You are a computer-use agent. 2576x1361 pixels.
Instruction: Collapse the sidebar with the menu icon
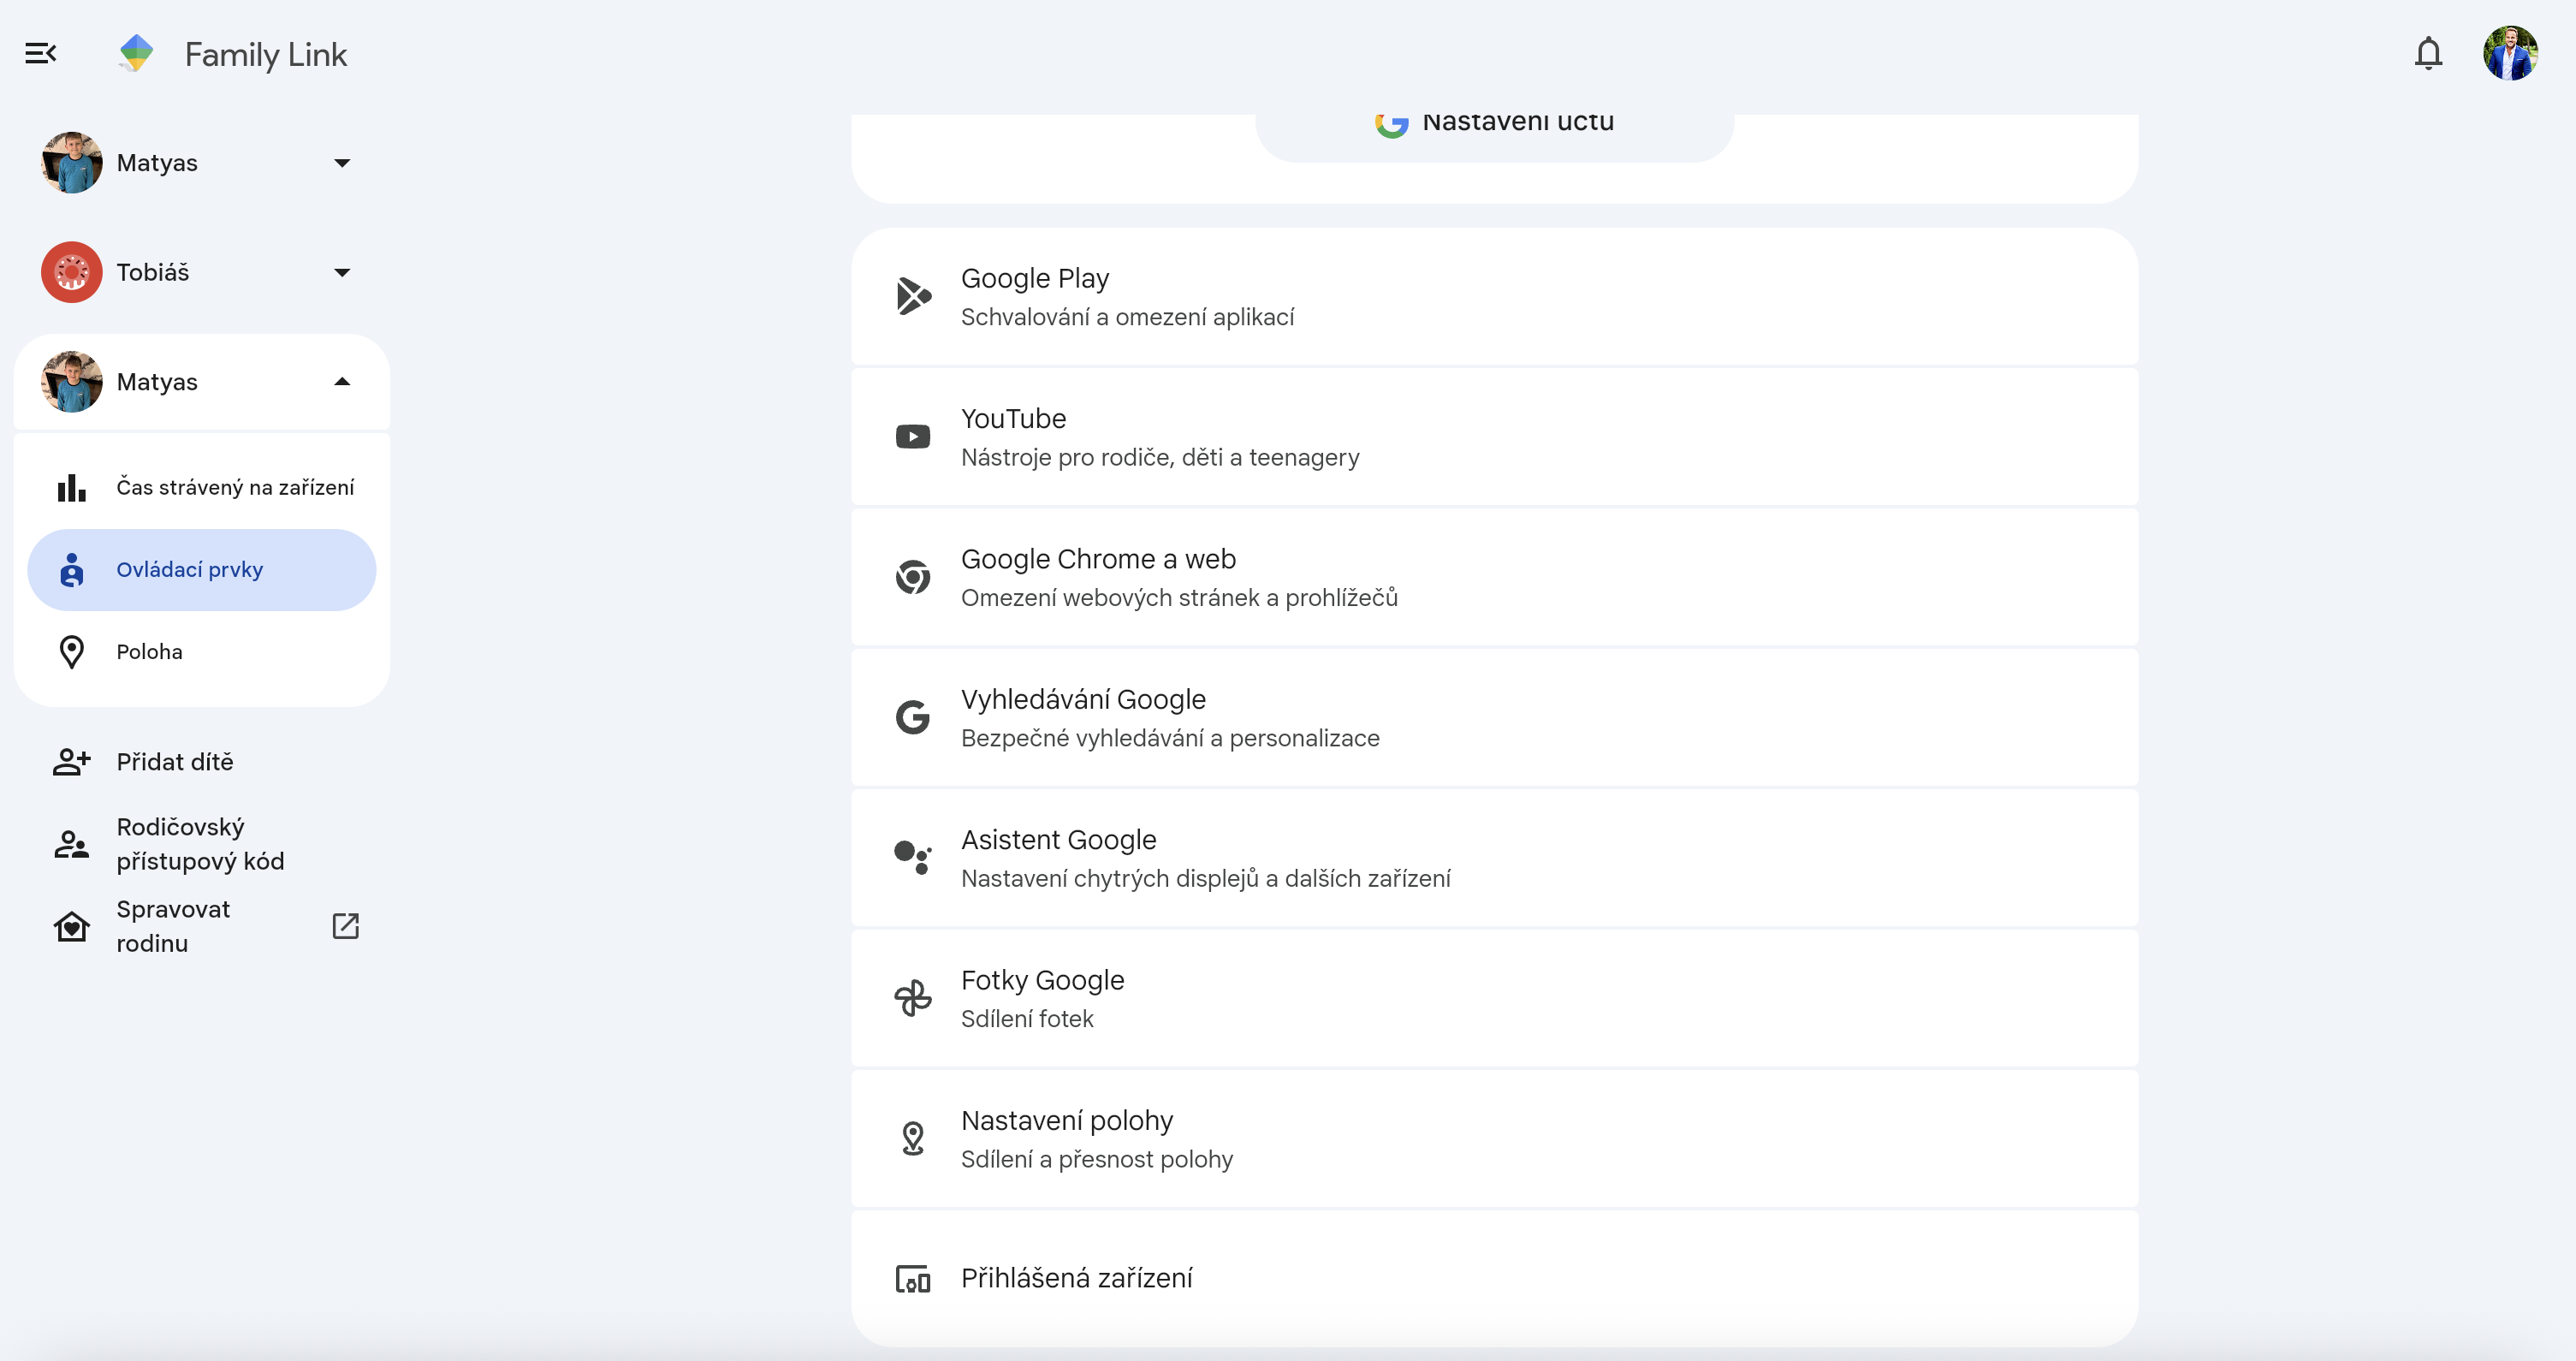click(40, 53)
